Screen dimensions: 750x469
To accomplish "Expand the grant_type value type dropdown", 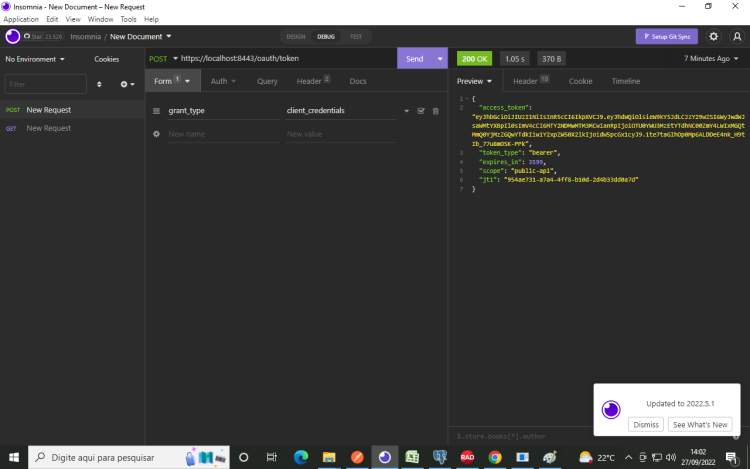I will 407,111.
